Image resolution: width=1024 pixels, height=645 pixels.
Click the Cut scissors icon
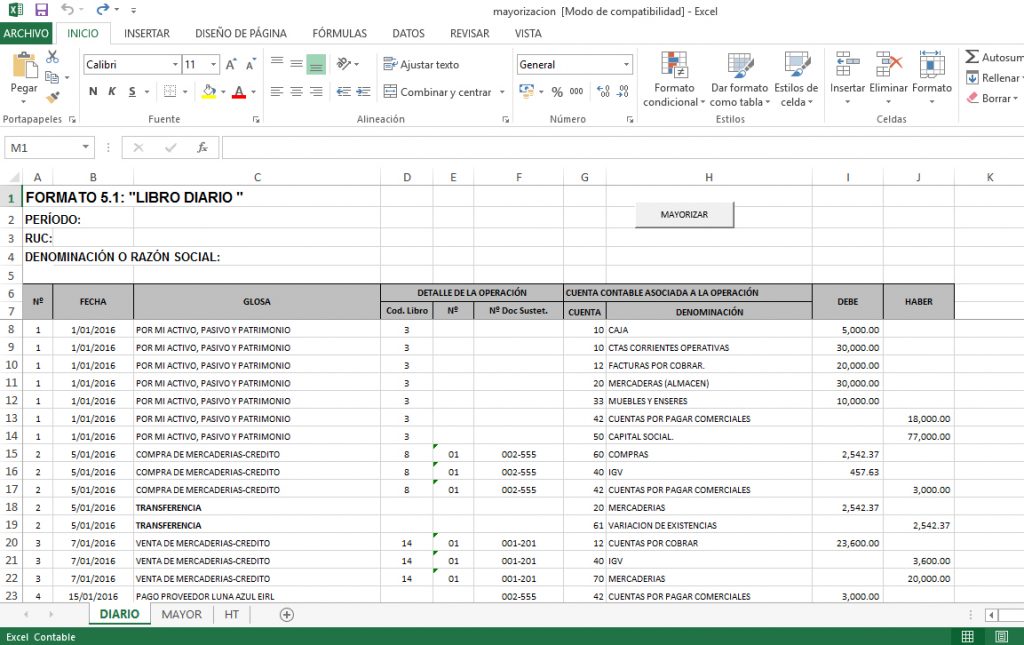(52, 57)
